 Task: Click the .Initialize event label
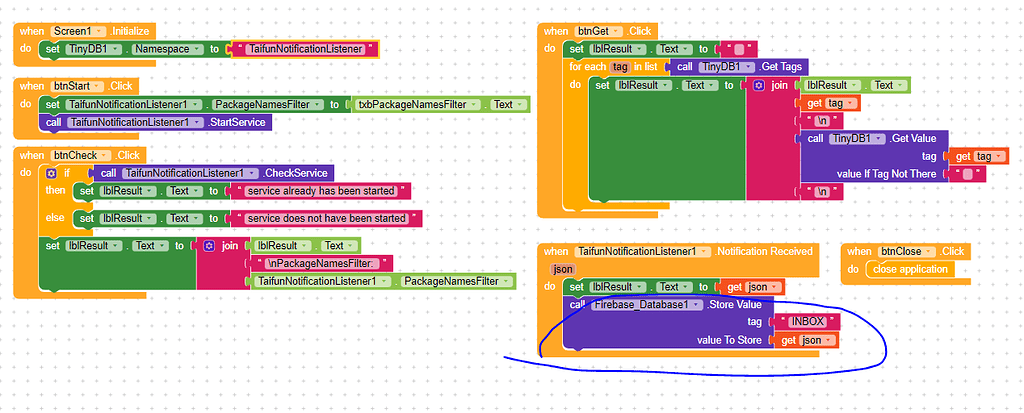click(x=129, y=31)
